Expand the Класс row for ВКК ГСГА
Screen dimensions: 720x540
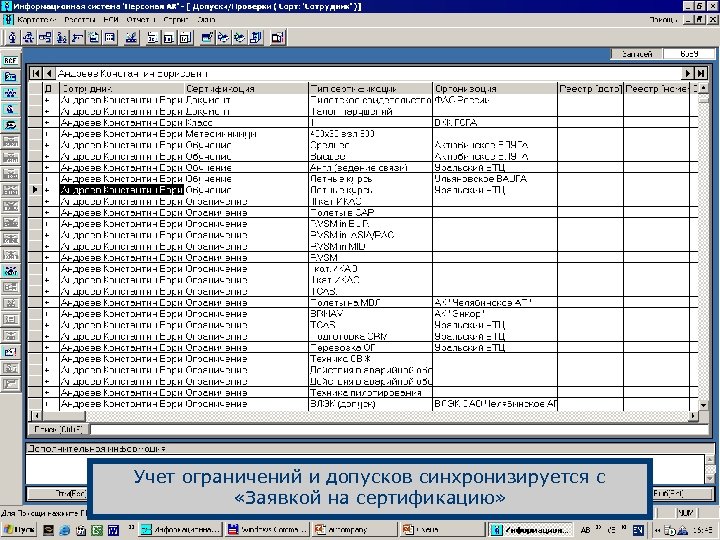click(x=47, y=123)
